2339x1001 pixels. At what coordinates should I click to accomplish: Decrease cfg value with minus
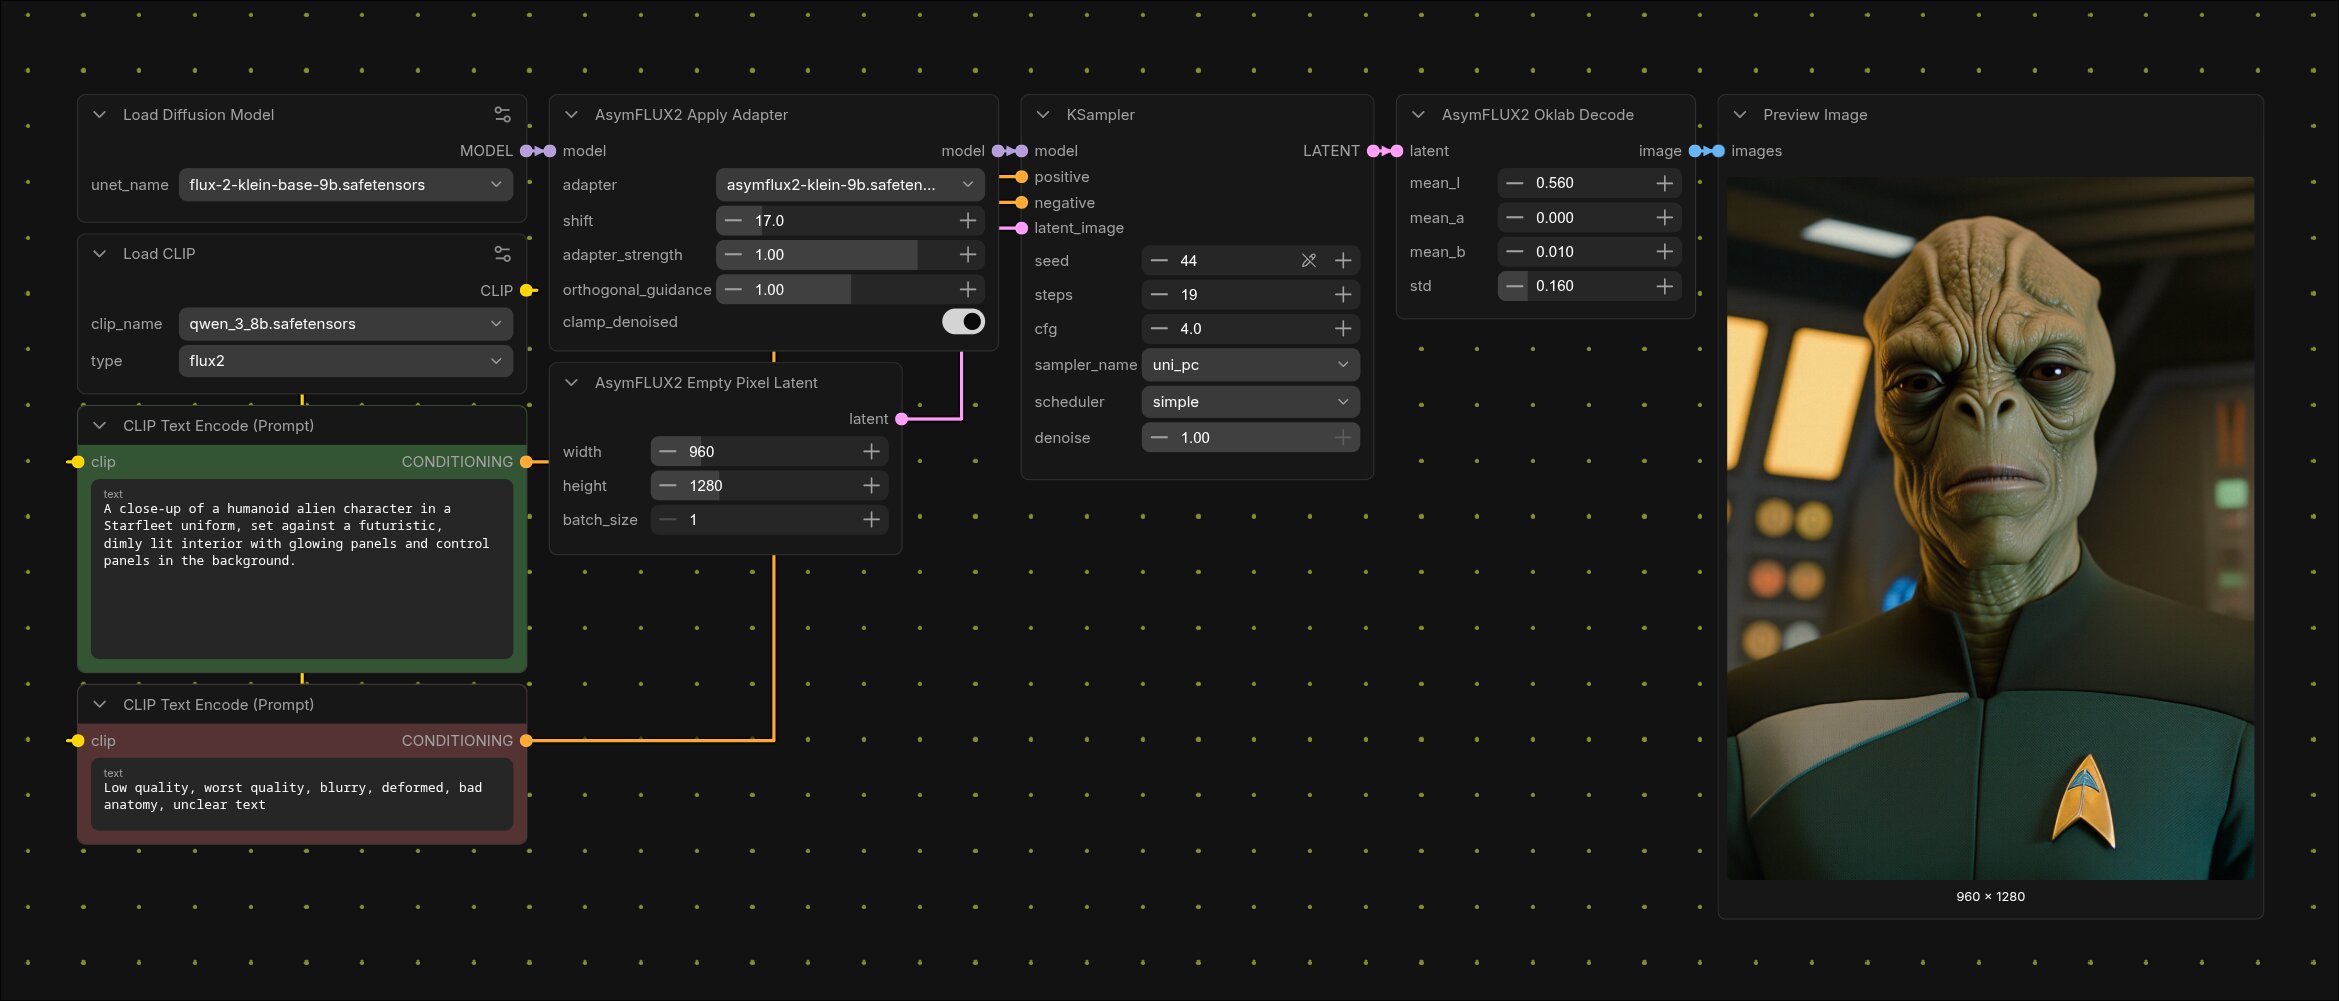1159,329
